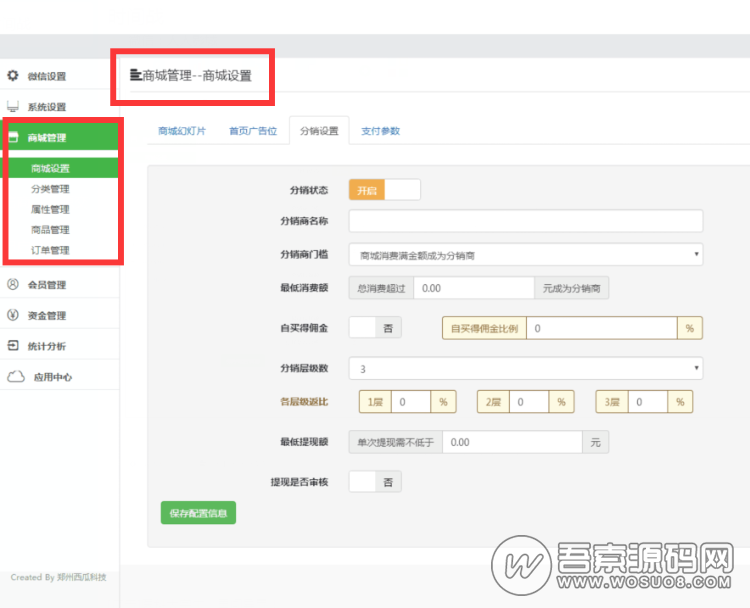Toggle the 提现是否审核 switch
The height and width of the screenshot is (608, 750).
375,482
